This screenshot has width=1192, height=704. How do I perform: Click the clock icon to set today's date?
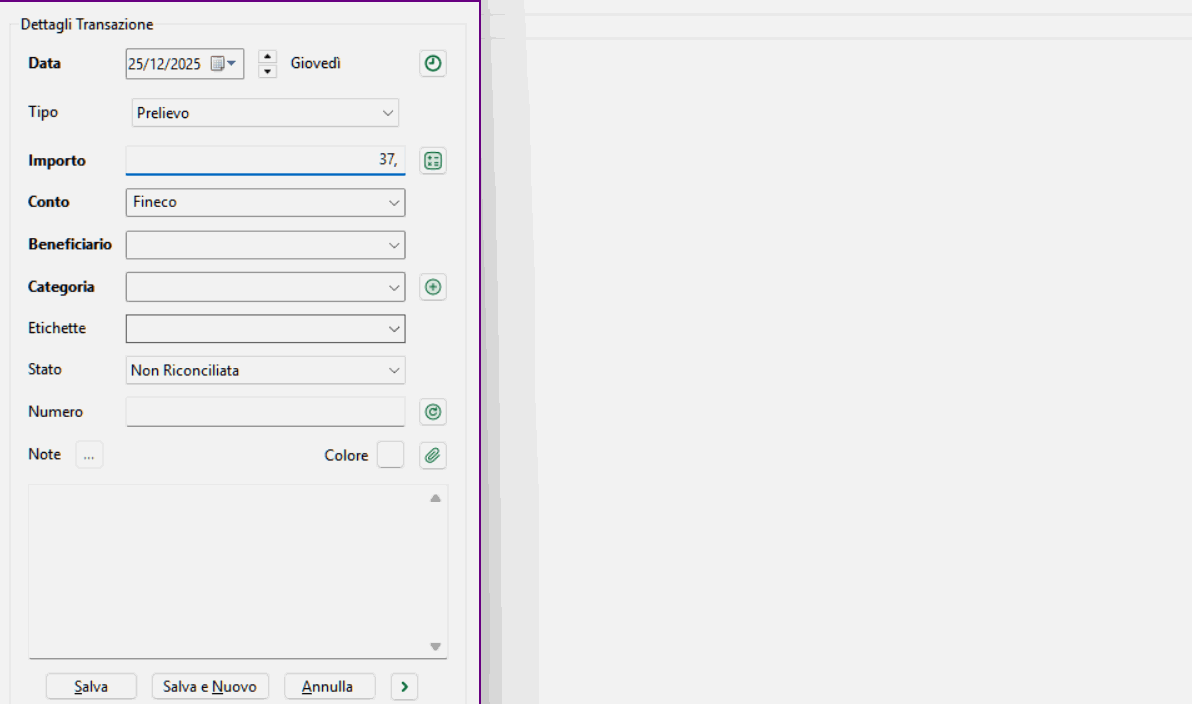[x=432, y=64]
